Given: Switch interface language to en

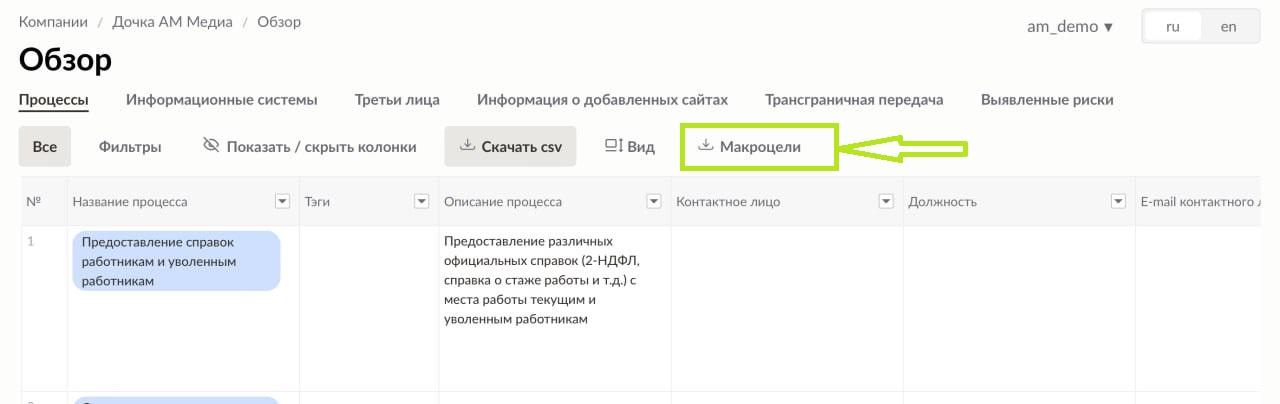Looking at the screenshot, I should click(x=1229, y=27).
